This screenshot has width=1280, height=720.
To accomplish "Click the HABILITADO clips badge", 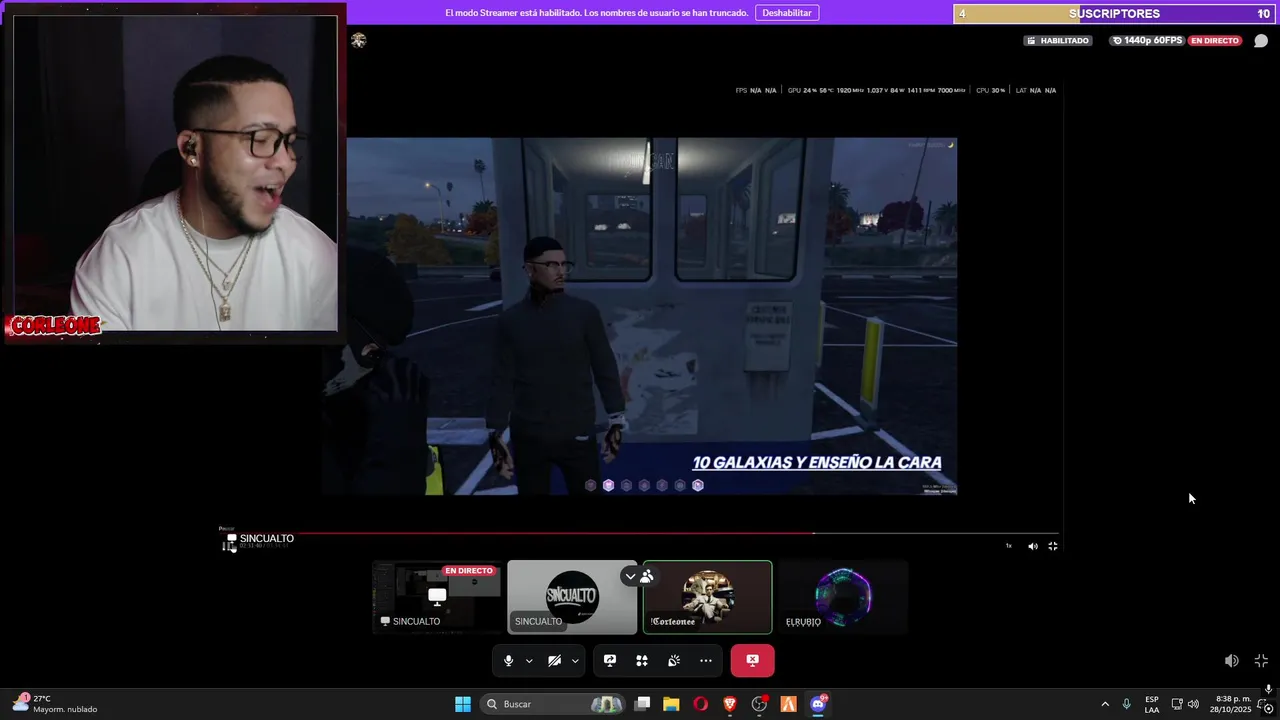I will tap(1057, 41).
